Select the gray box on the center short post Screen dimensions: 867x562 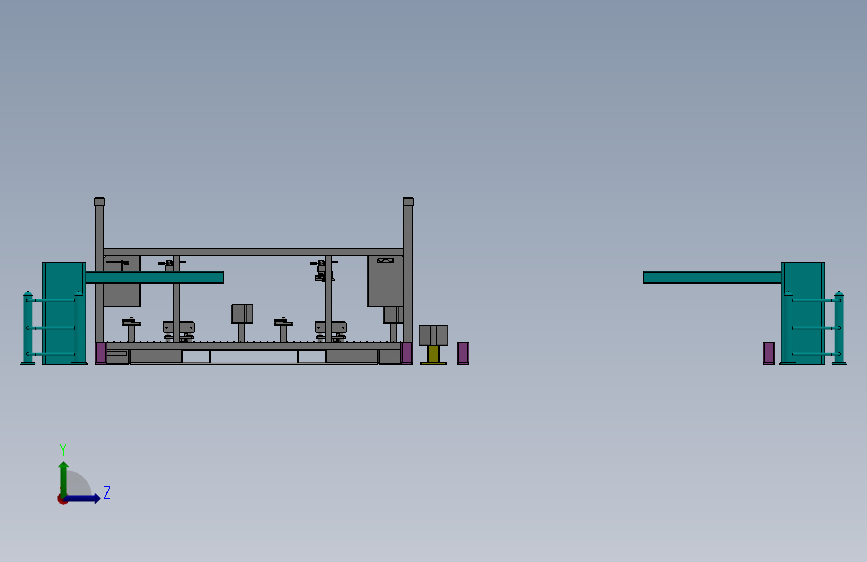pyautogui.click(x=242, y=314)
